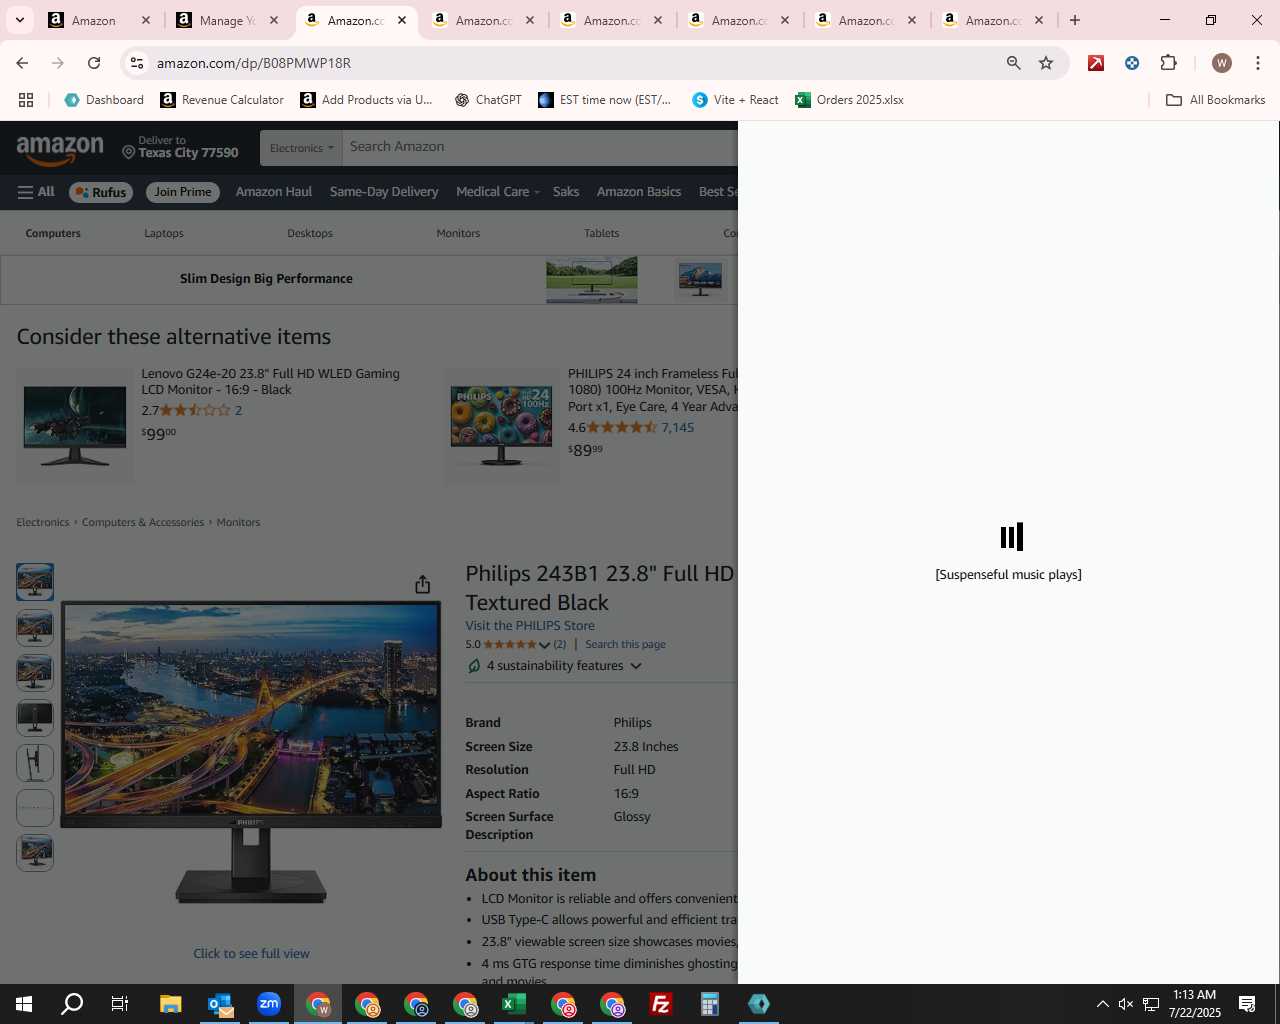Open Windows taskbar search
This screenshot has height=1024, width=1280.
click(x=72, y=1004)
